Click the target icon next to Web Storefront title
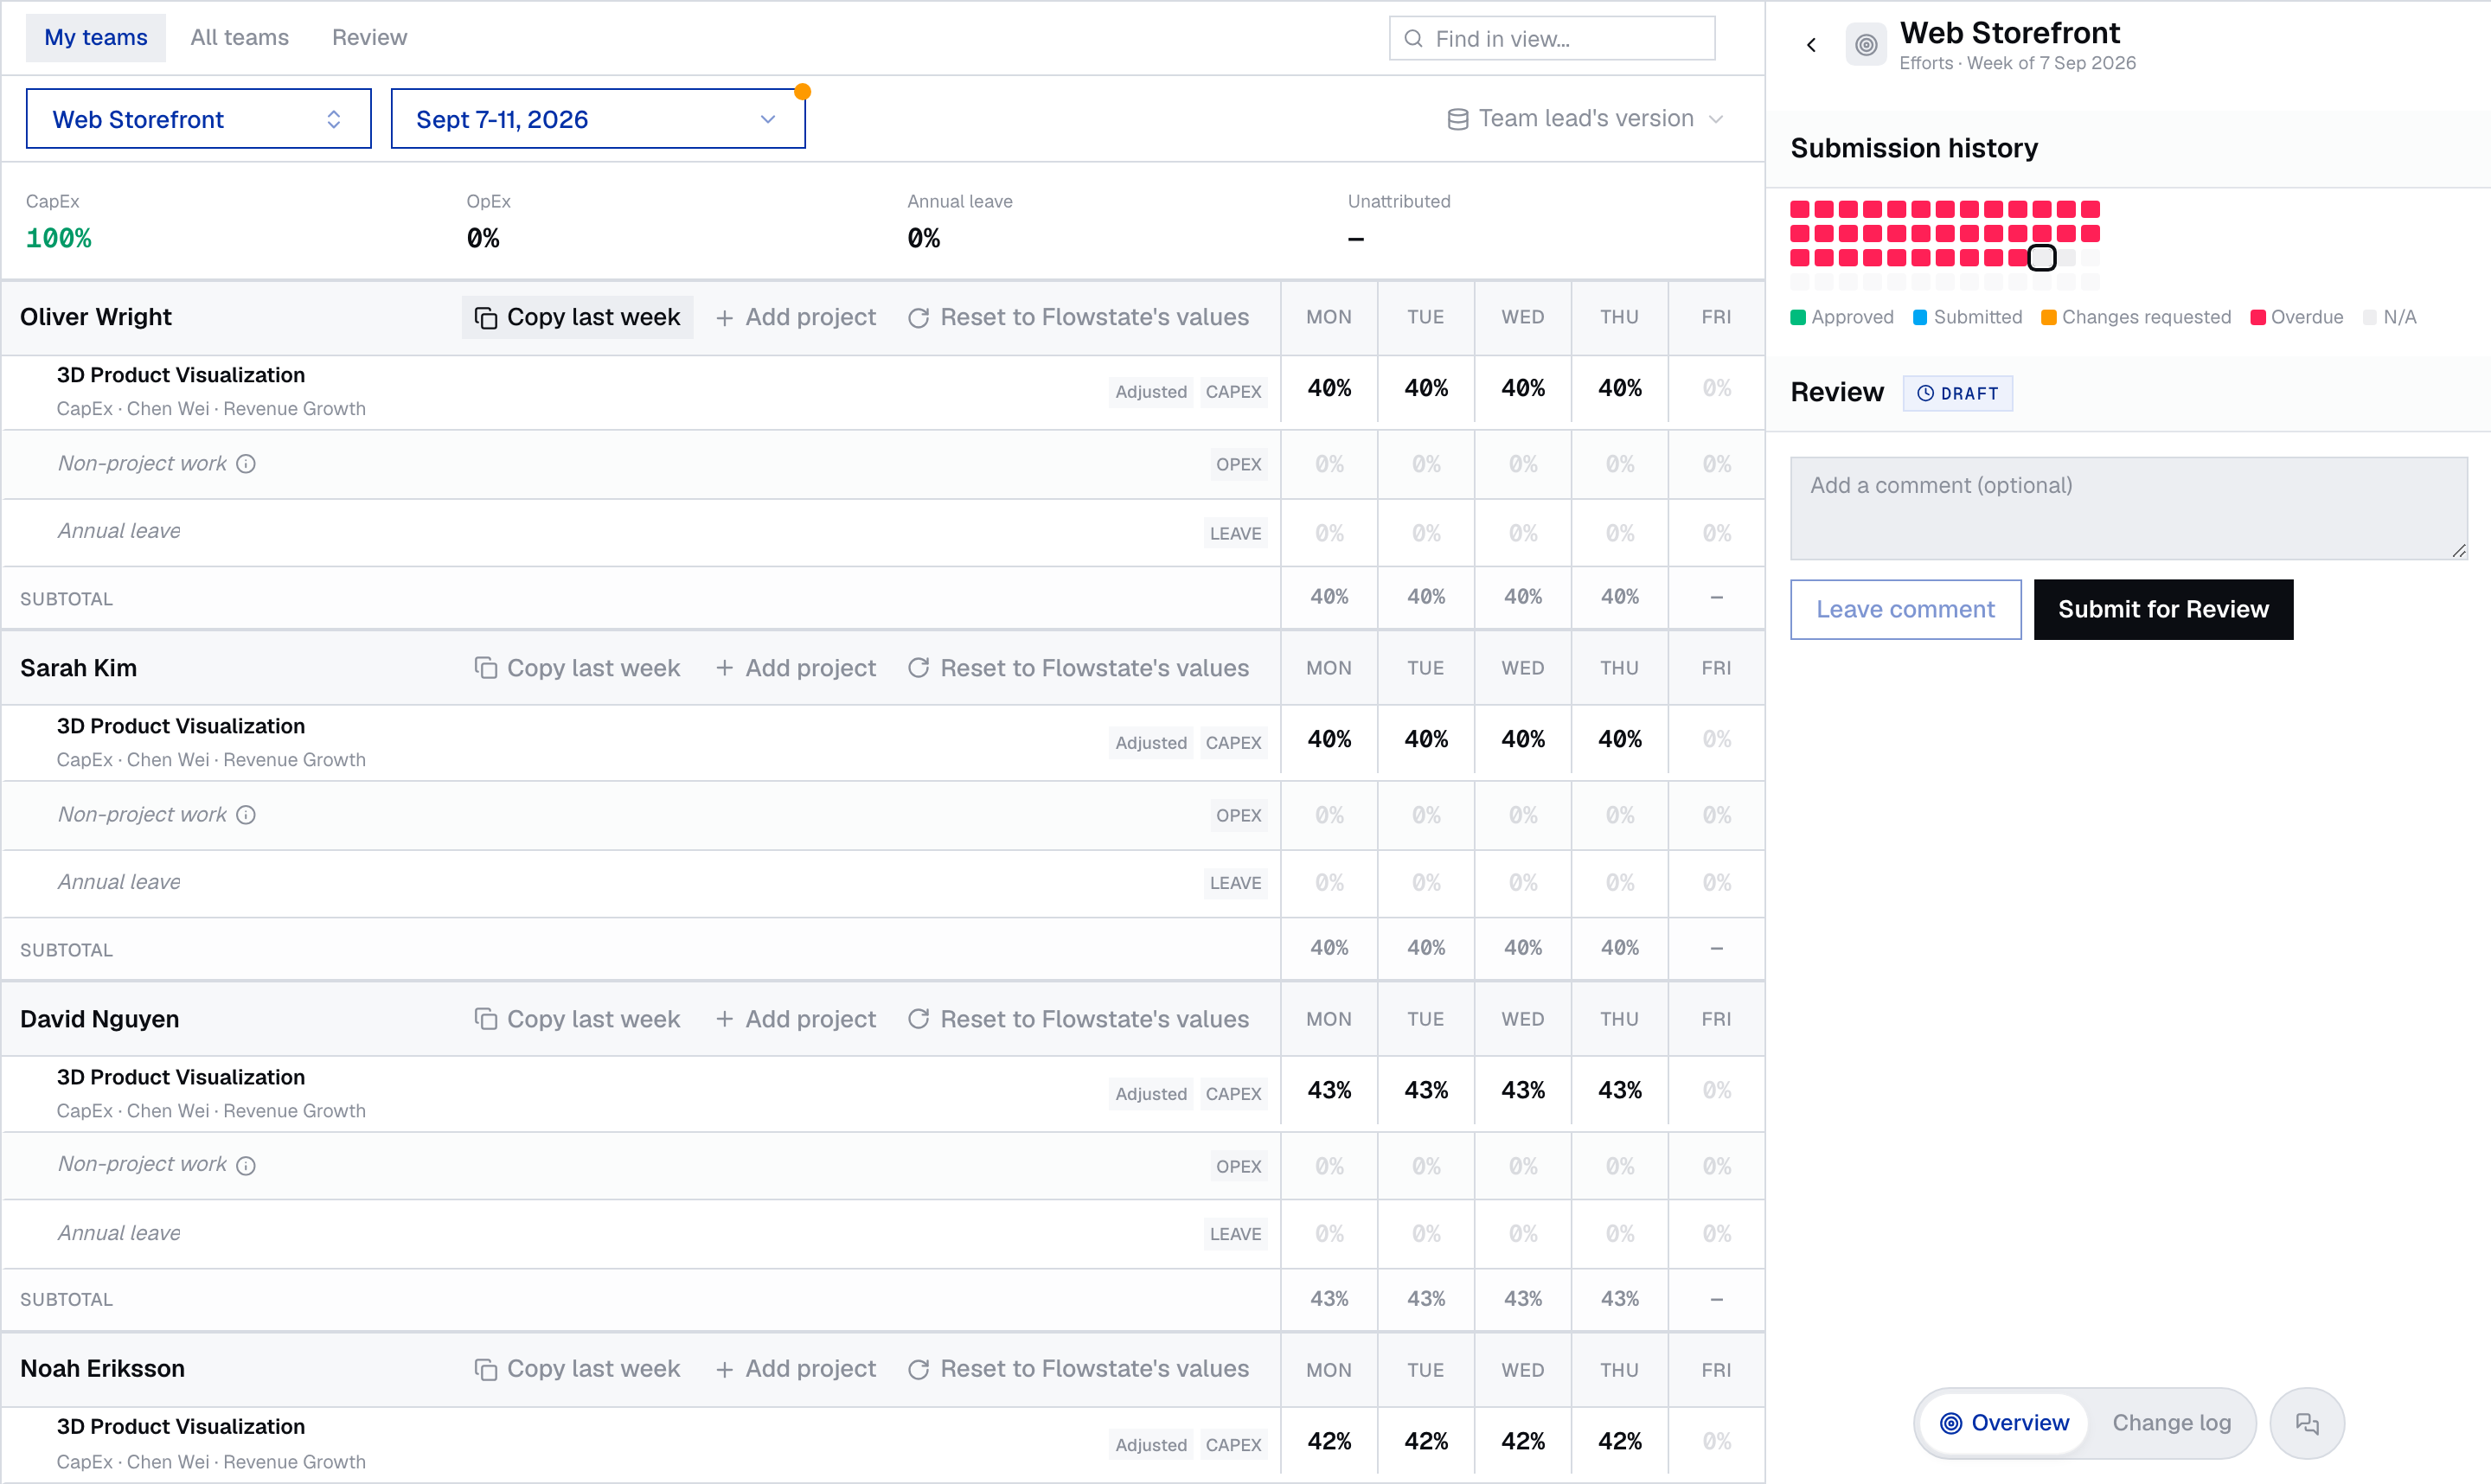2491x1484 pixels. pyautogui.click(x=1865, y=45)
